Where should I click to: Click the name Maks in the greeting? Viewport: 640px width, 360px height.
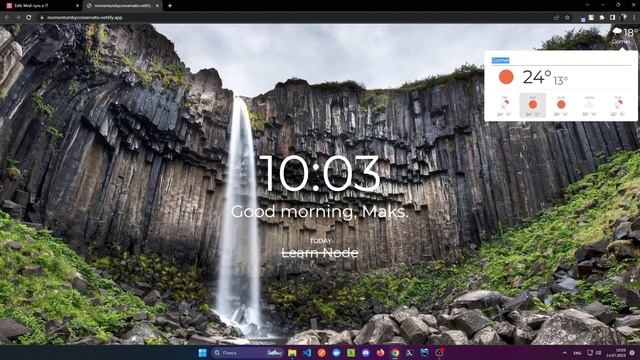click(x=384, y=211)
